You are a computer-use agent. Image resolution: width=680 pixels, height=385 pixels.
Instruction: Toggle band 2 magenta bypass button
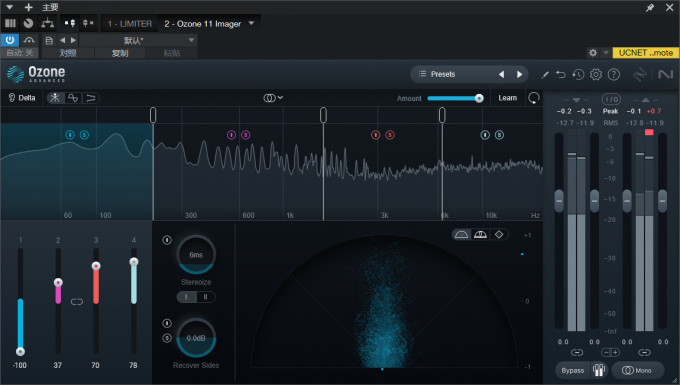point(231,135)
